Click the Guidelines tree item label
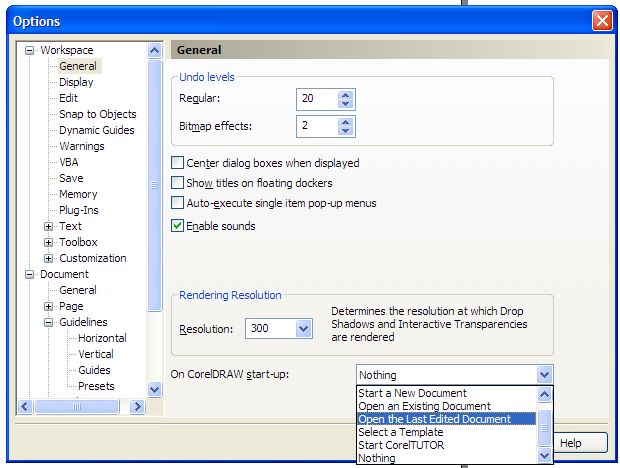Viewport: 620px width, 468px height. tap(83, 323)
